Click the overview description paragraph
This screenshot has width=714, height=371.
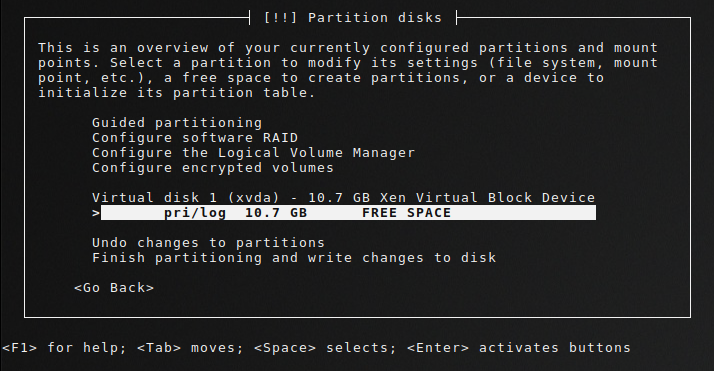[x=348, y=70]
